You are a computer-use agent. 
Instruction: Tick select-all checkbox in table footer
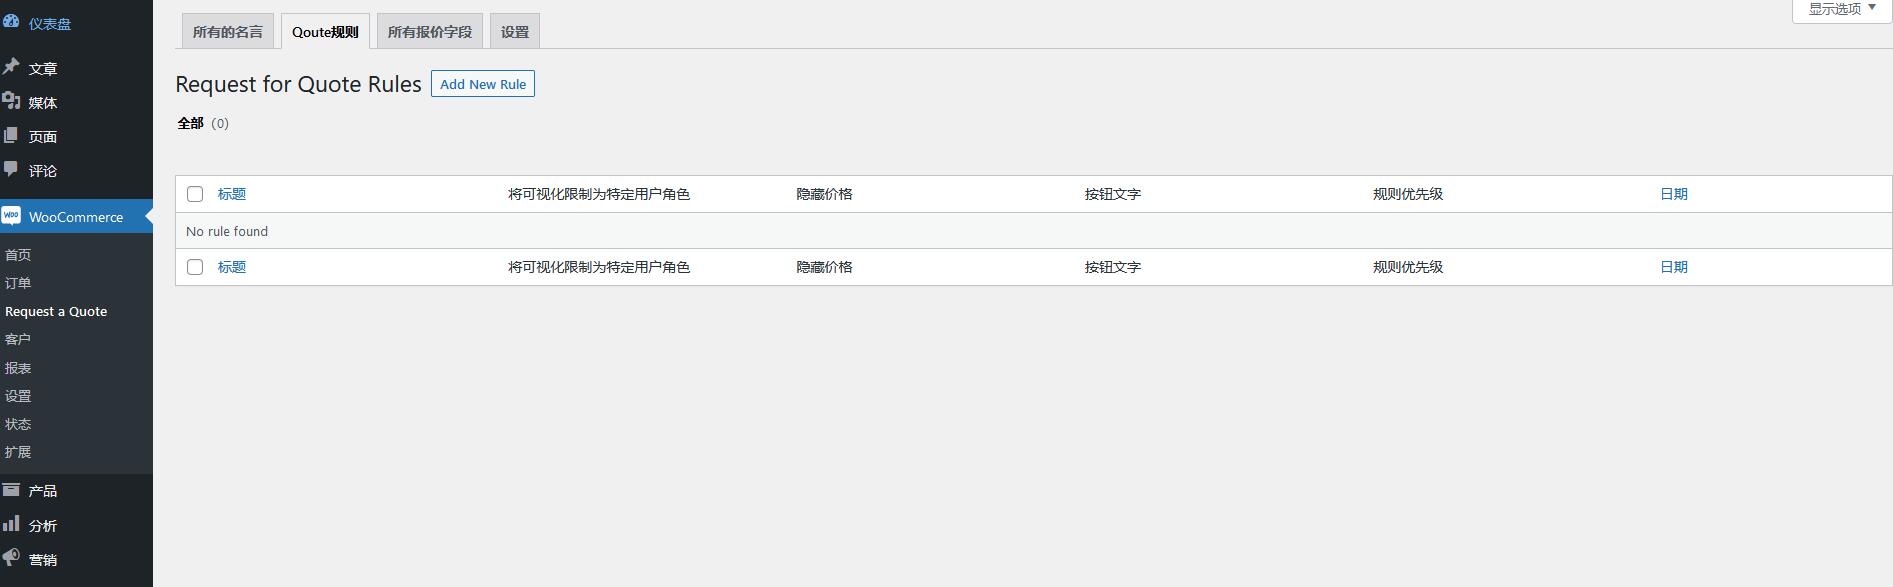point(195,267)
